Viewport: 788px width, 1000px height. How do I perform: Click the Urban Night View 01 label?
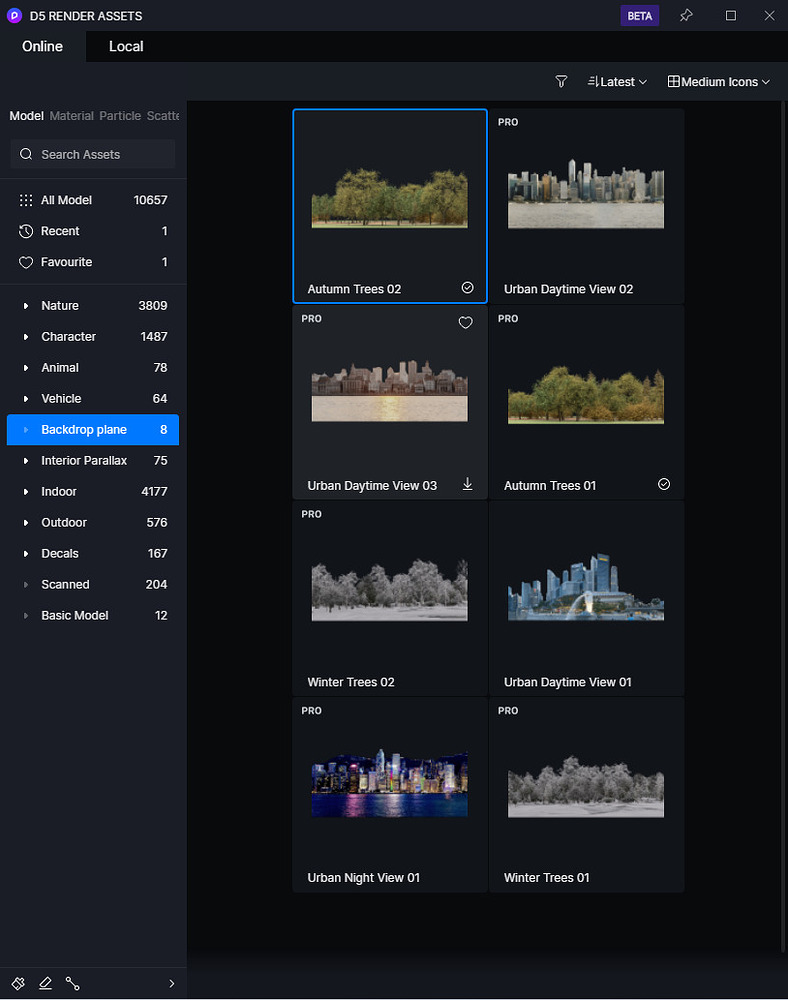pos(363,878)
